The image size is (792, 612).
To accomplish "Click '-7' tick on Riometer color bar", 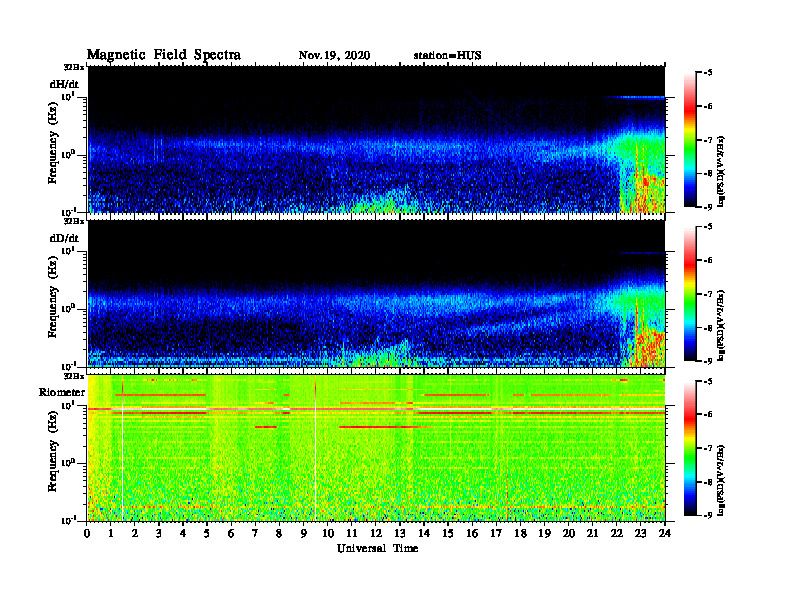I will point(708,448).
